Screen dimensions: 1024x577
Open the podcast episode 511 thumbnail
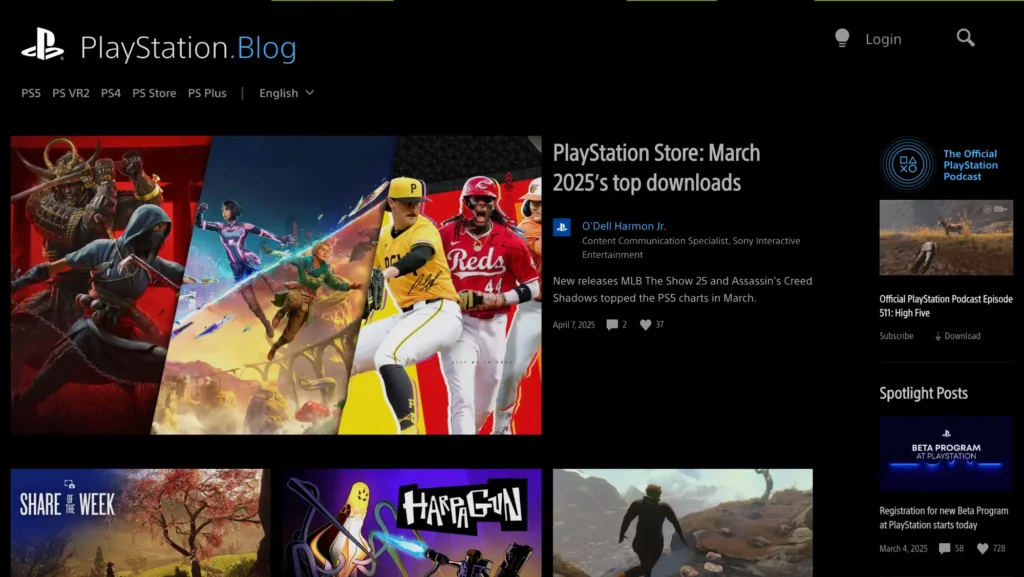click(x=946, y=238)
